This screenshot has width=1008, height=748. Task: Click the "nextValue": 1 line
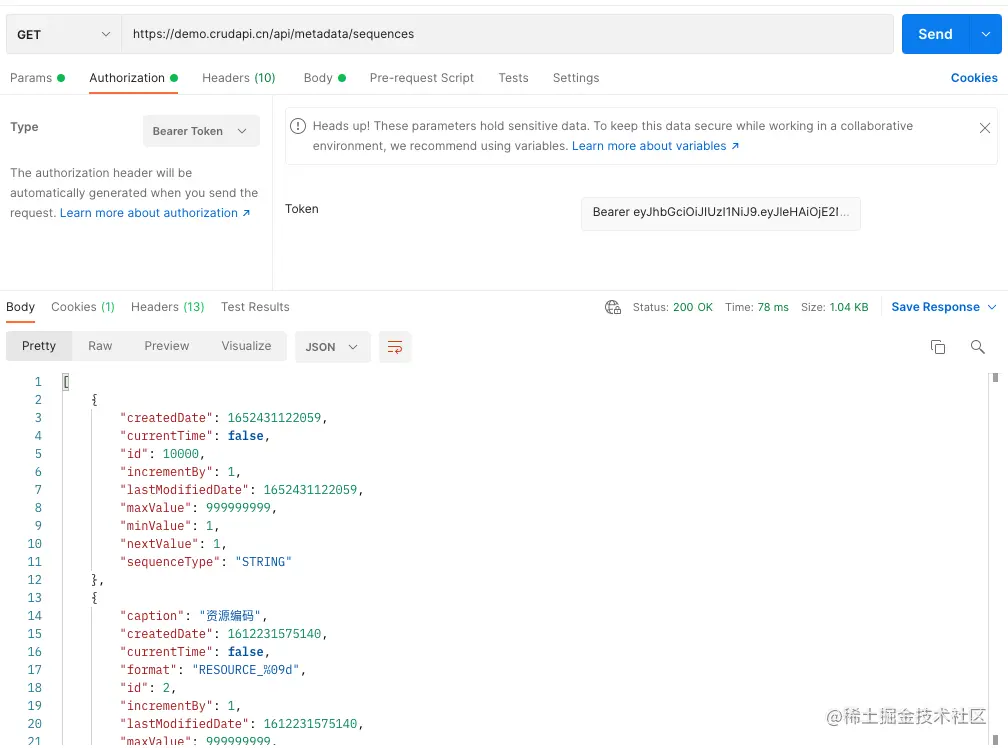pyautogui.click(x=173, y=544)
